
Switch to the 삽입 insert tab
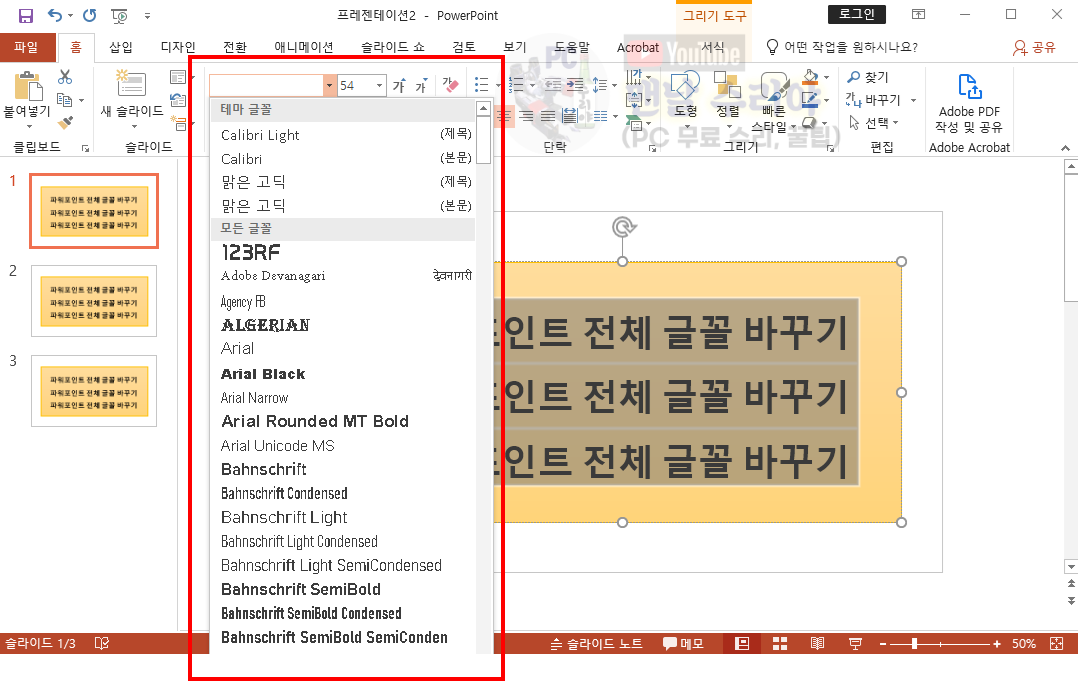point(121,47)
